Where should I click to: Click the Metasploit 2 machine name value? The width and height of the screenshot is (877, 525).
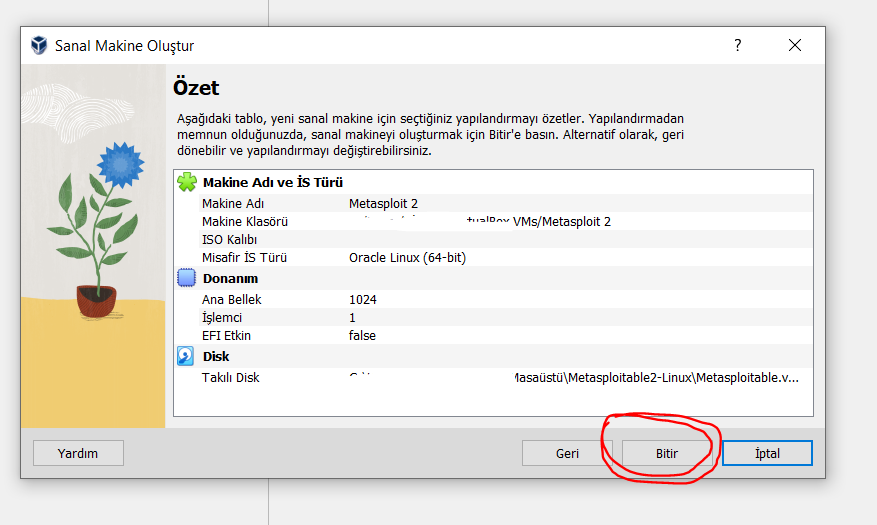383,204
